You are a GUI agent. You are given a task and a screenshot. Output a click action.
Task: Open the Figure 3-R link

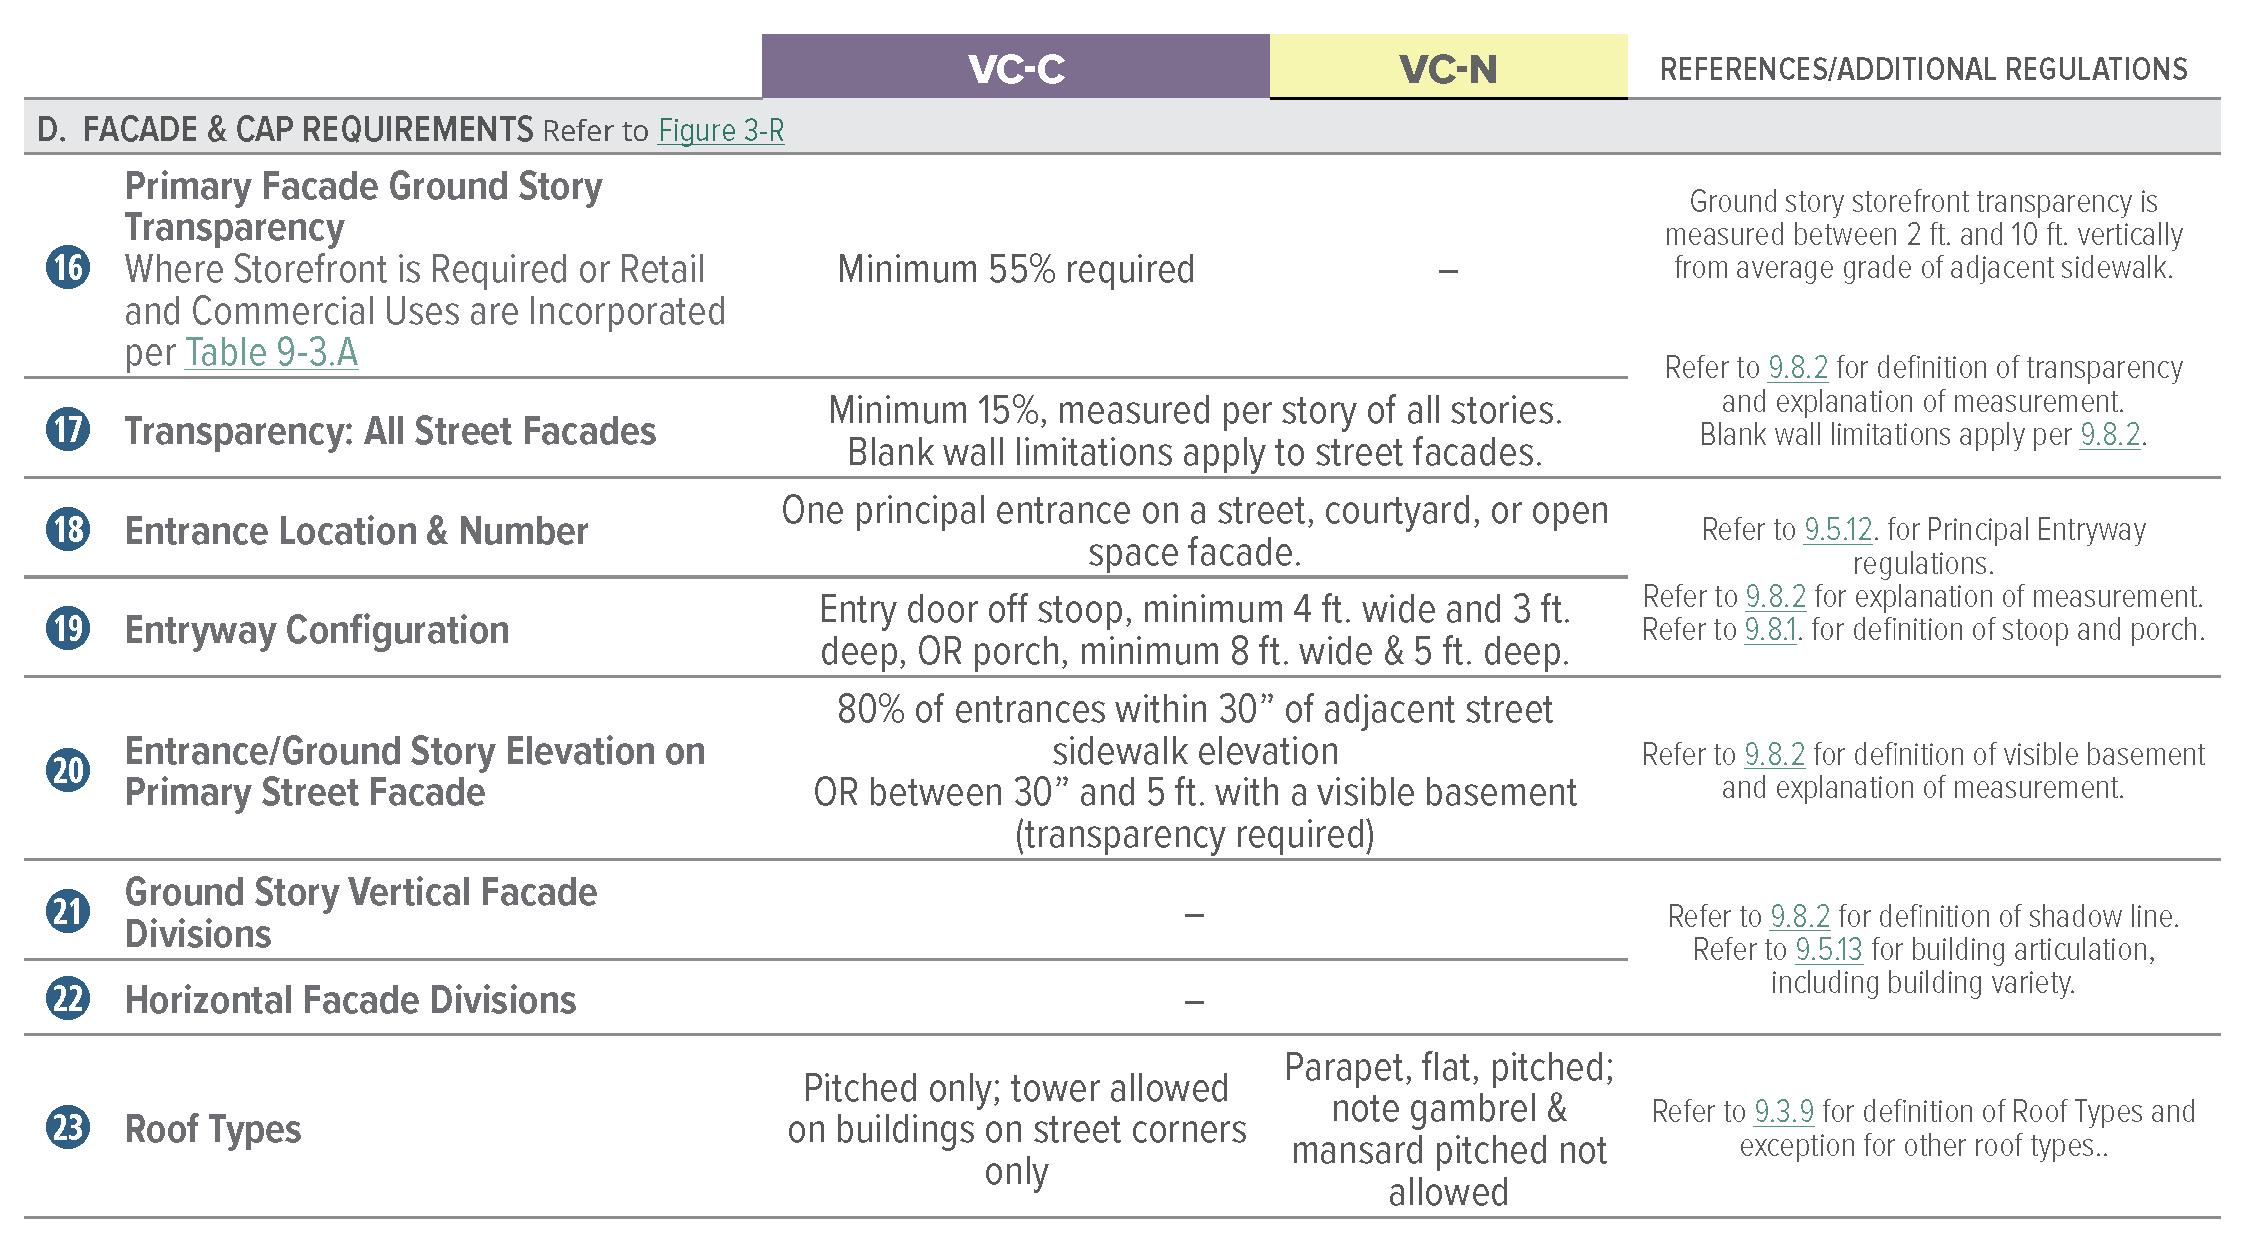tap(720, 131)
